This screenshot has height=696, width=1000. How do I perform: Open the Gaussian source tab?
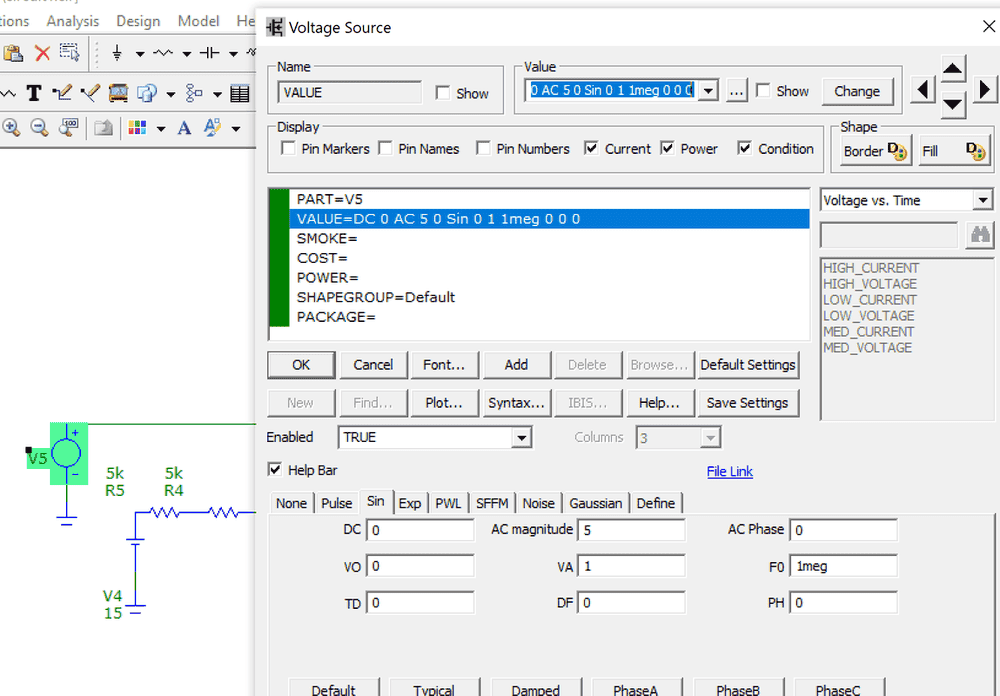tap(597, 503)
